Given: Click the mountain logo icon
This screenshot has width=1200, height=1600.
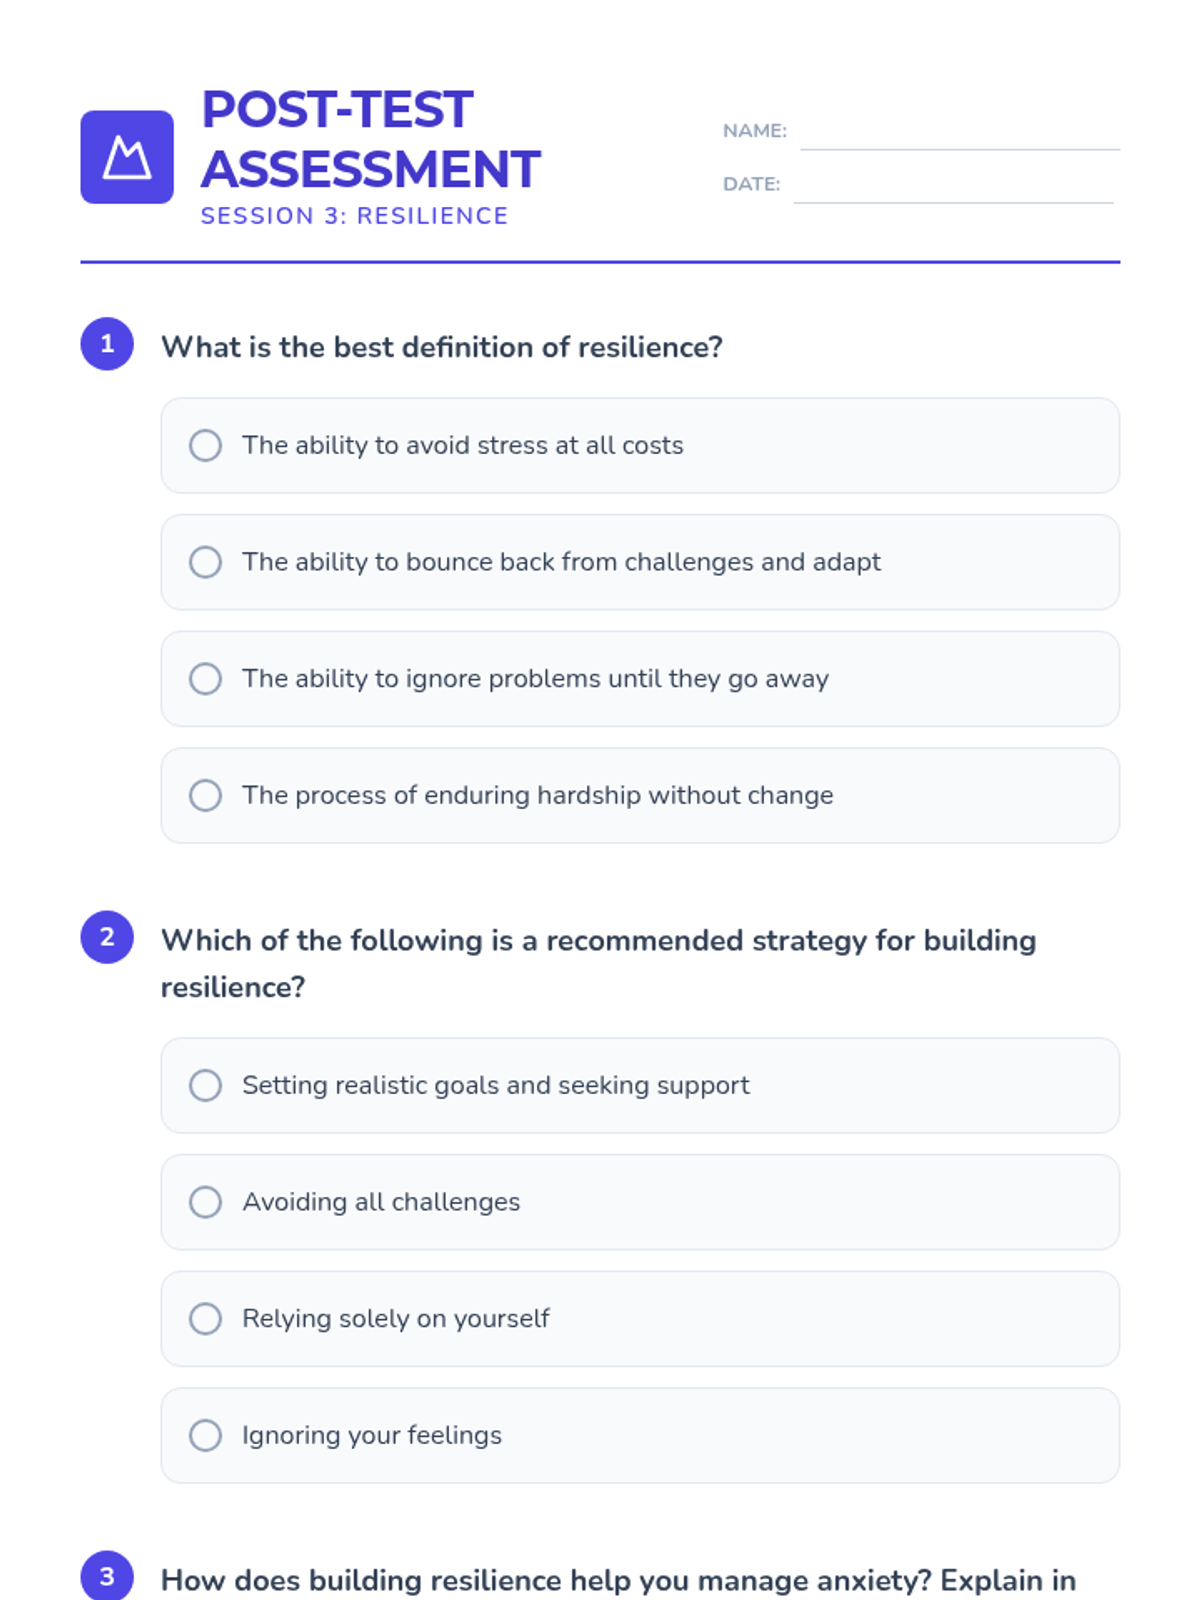Looking at the screenshot, I should [127, 157].
